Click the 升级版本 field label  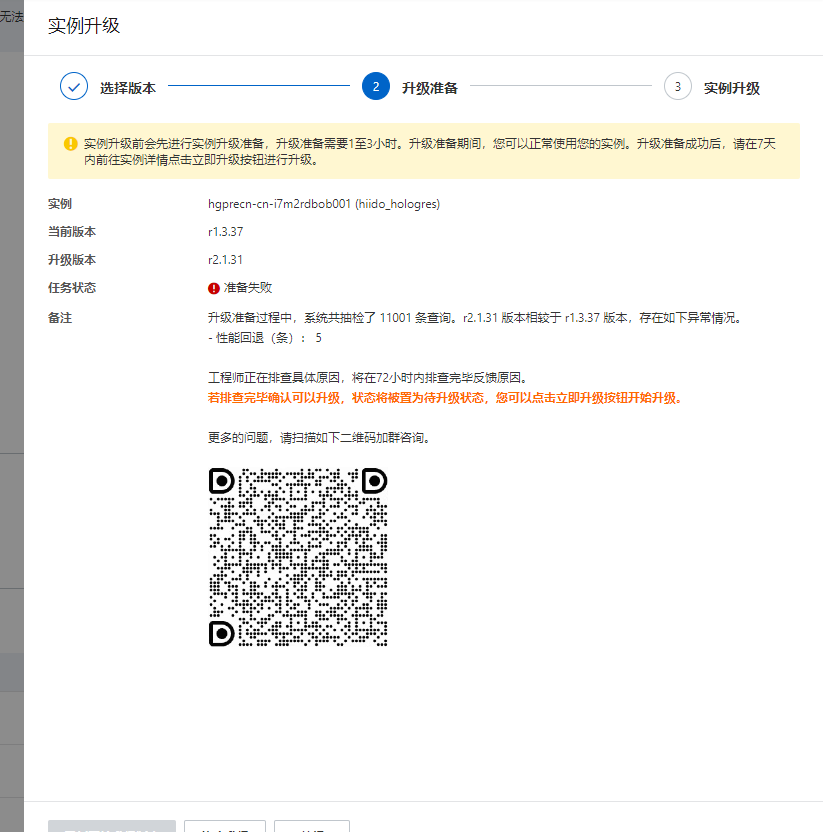(72, 260)
